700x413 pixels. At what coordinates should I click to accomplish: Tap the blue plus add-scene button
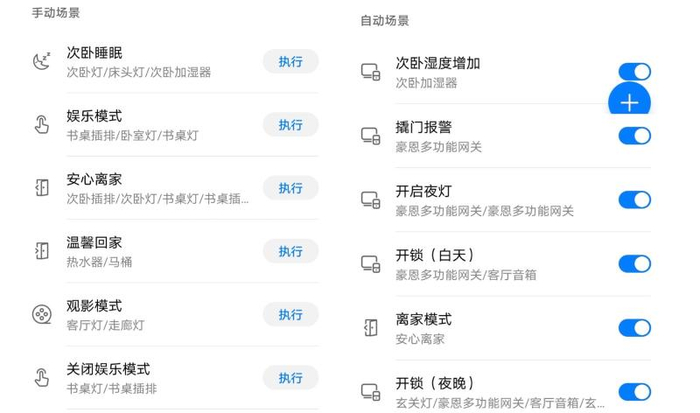(630, 102)
